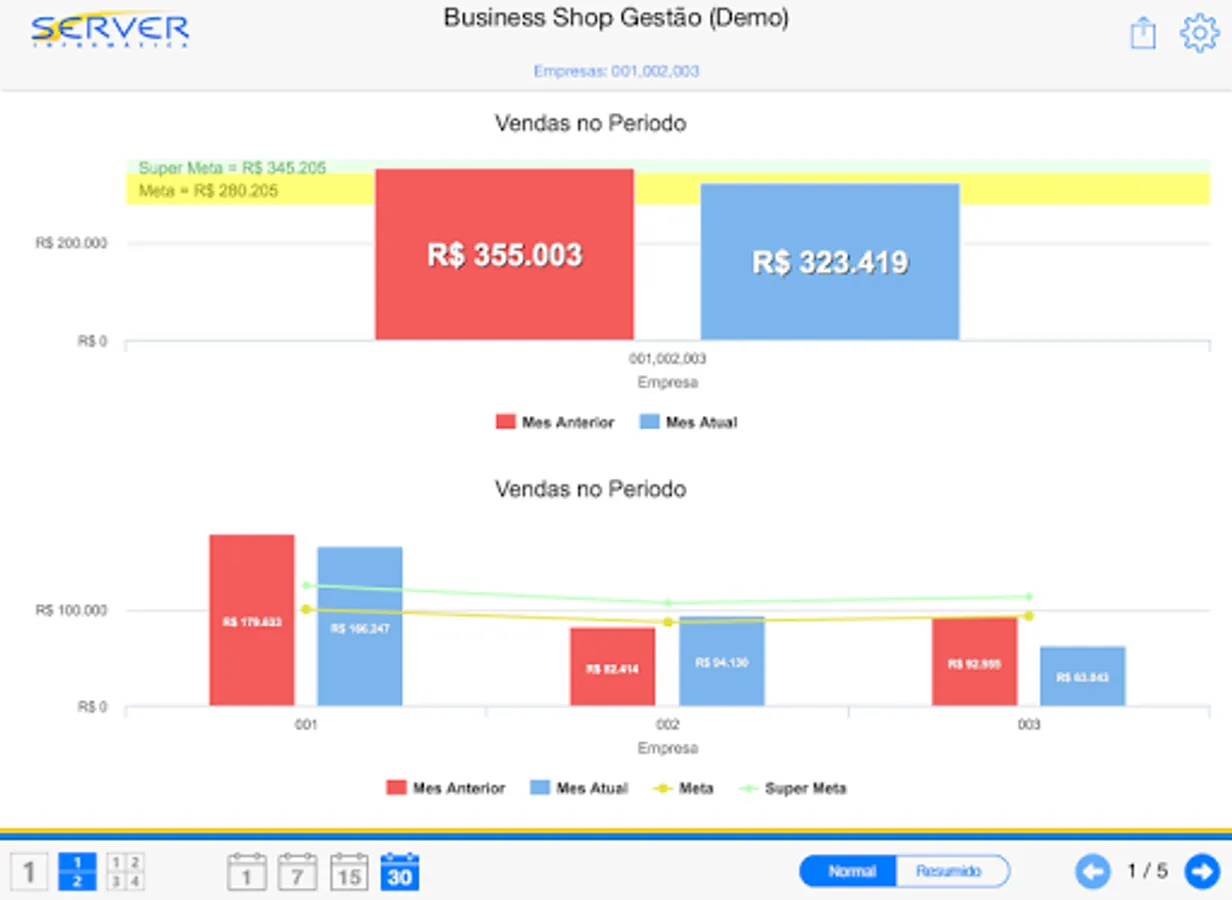The width and height of the screenshot is (1232, 900).
Task: Select blue R$ 94.130 bar for 002
Action: coord(722,661)
